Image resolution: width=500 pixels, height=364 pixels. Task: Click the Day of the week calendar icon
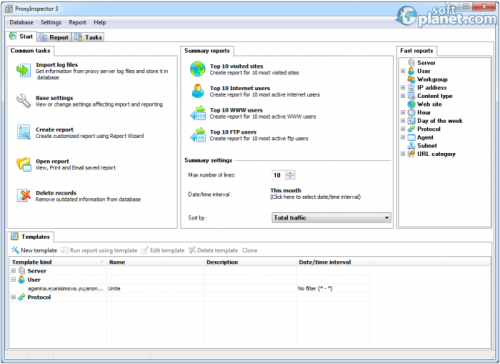(x=411, y=121)
